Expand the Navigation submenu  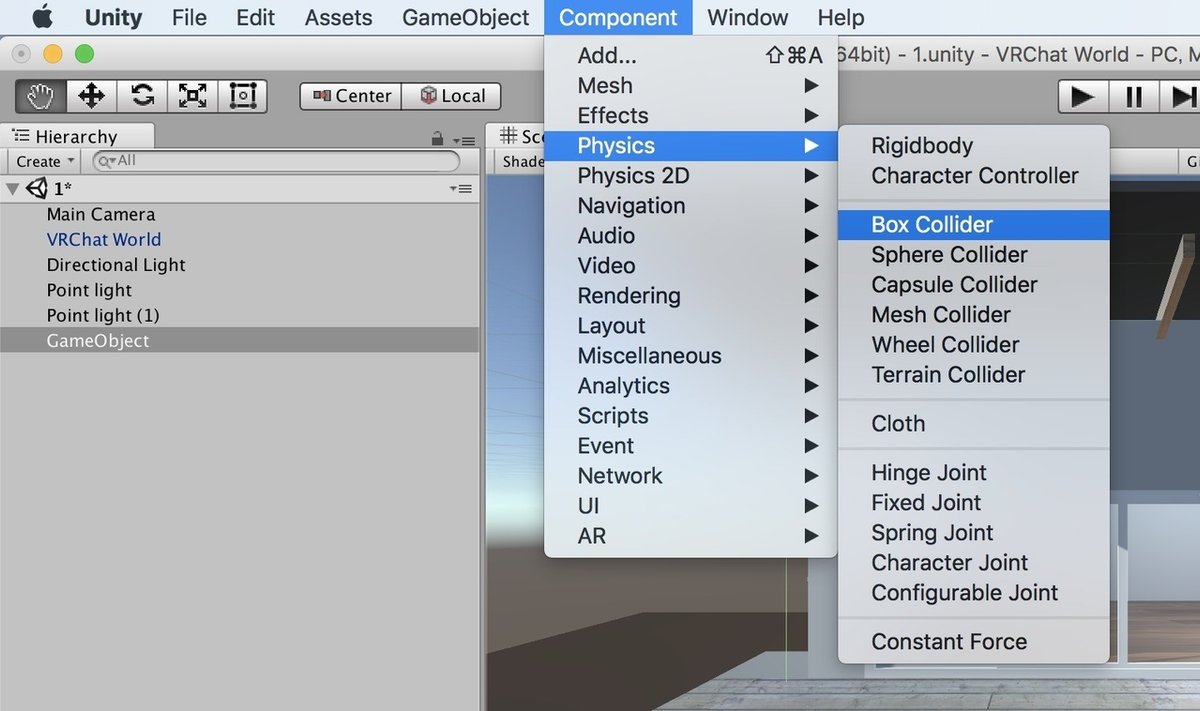pos(690,206)
